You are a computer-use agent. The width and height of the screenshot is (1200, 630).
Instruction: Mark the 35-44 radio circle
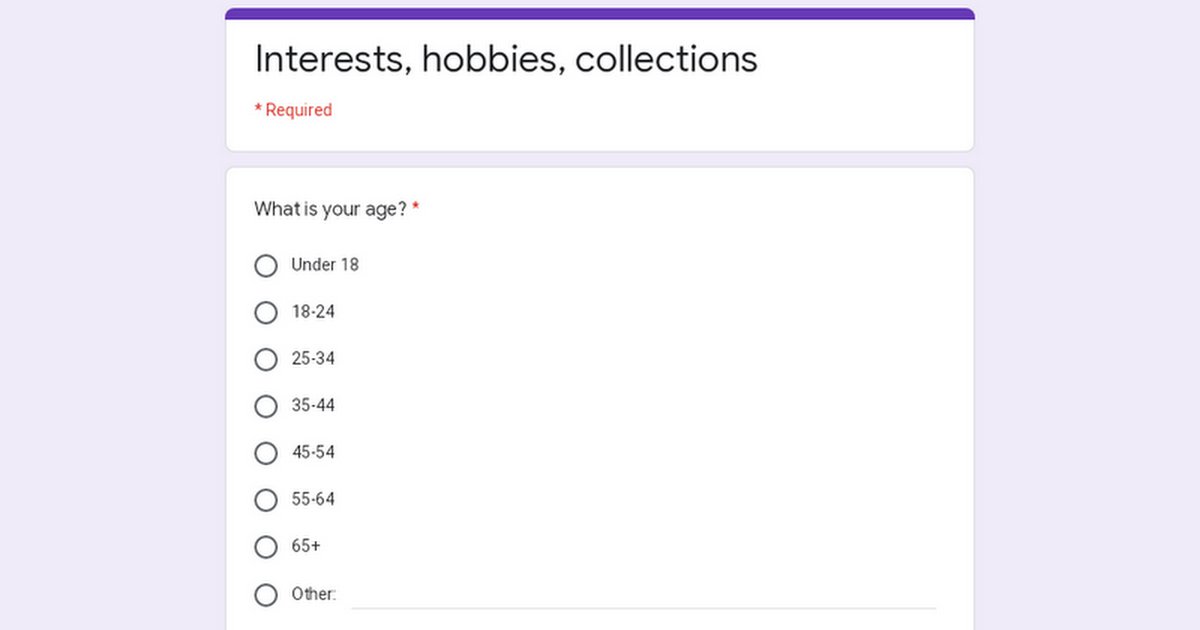(266, 407)
